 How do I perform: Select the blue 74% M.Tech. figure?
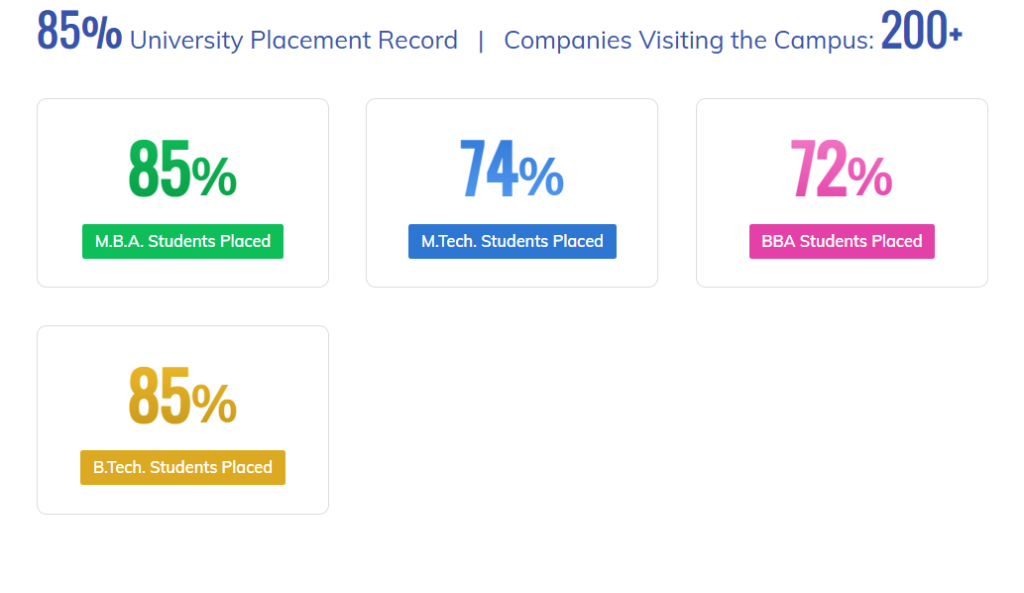(512, 169)
